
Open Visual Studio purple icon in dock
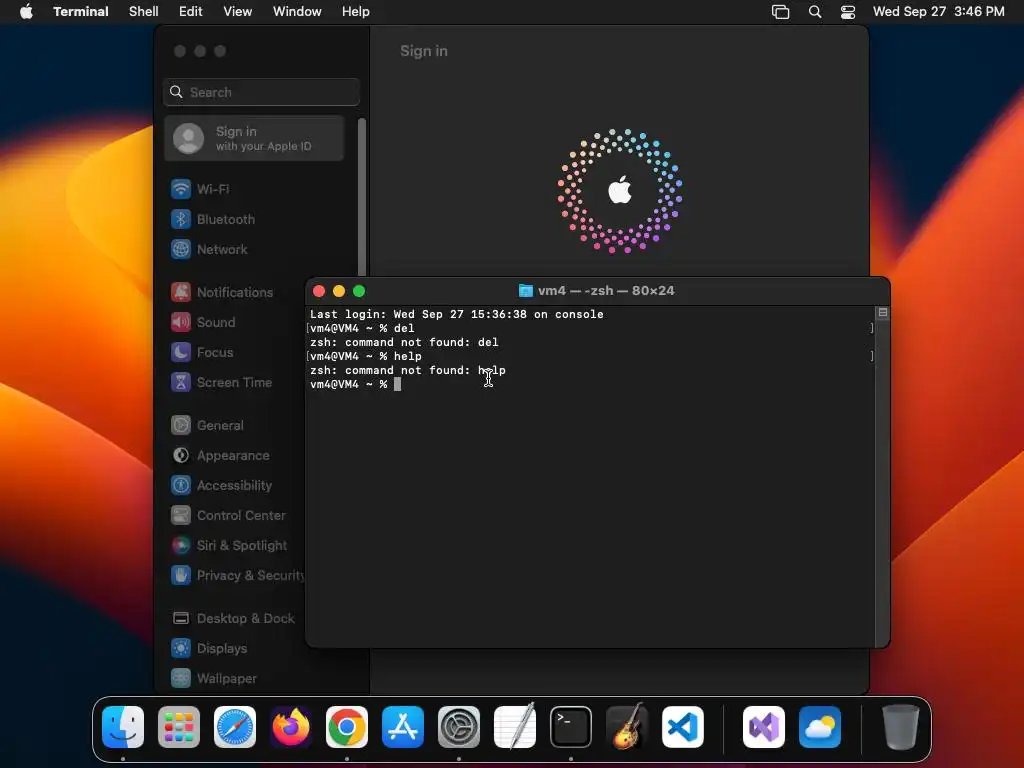coord(764,727)
